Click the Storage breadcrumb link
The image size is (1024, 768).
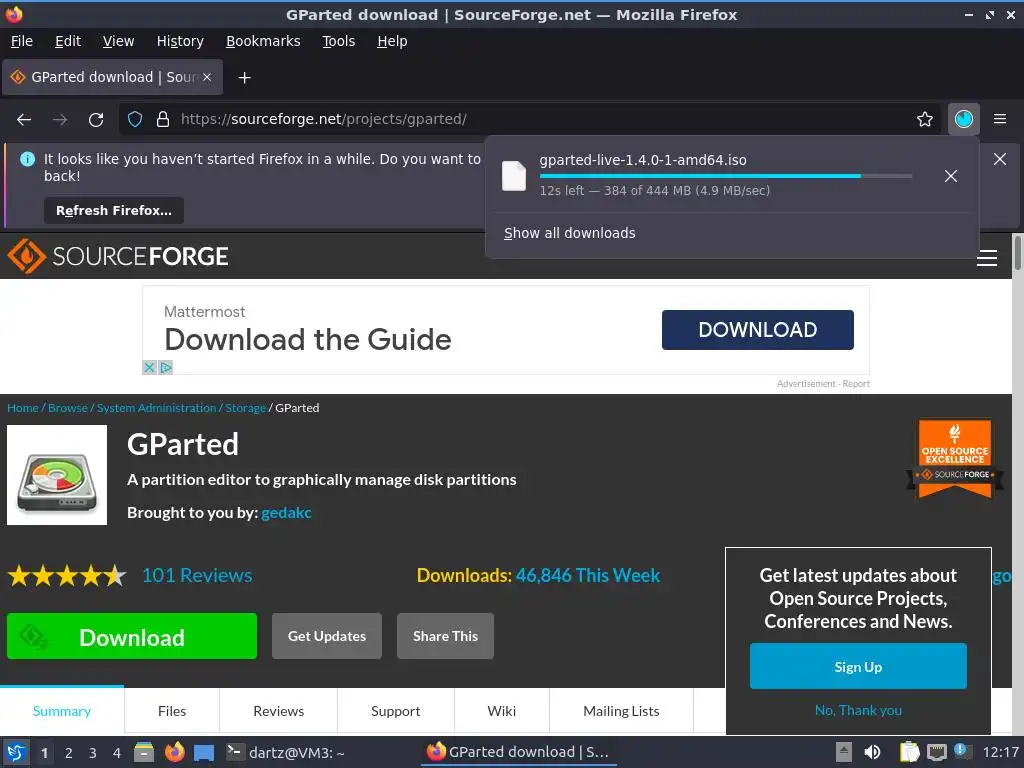tap(246, 408)
